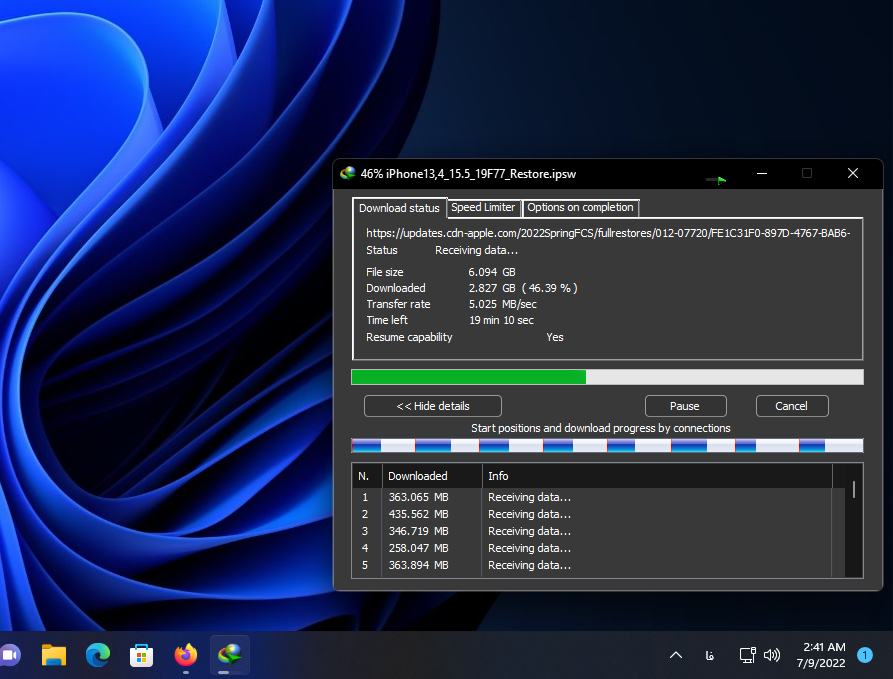The width and height of the screenshot is (893, 679).
Task: Launch Microsoft Edge from the taskbar
Action: coord(98,655)
